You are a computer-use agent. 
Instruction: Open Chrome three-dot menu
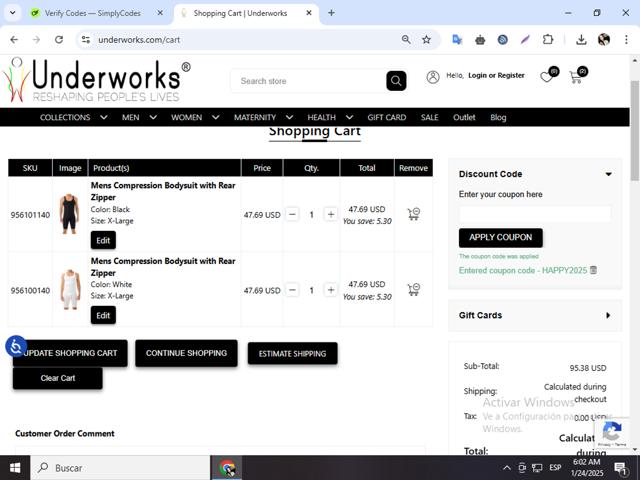point(626,40)
